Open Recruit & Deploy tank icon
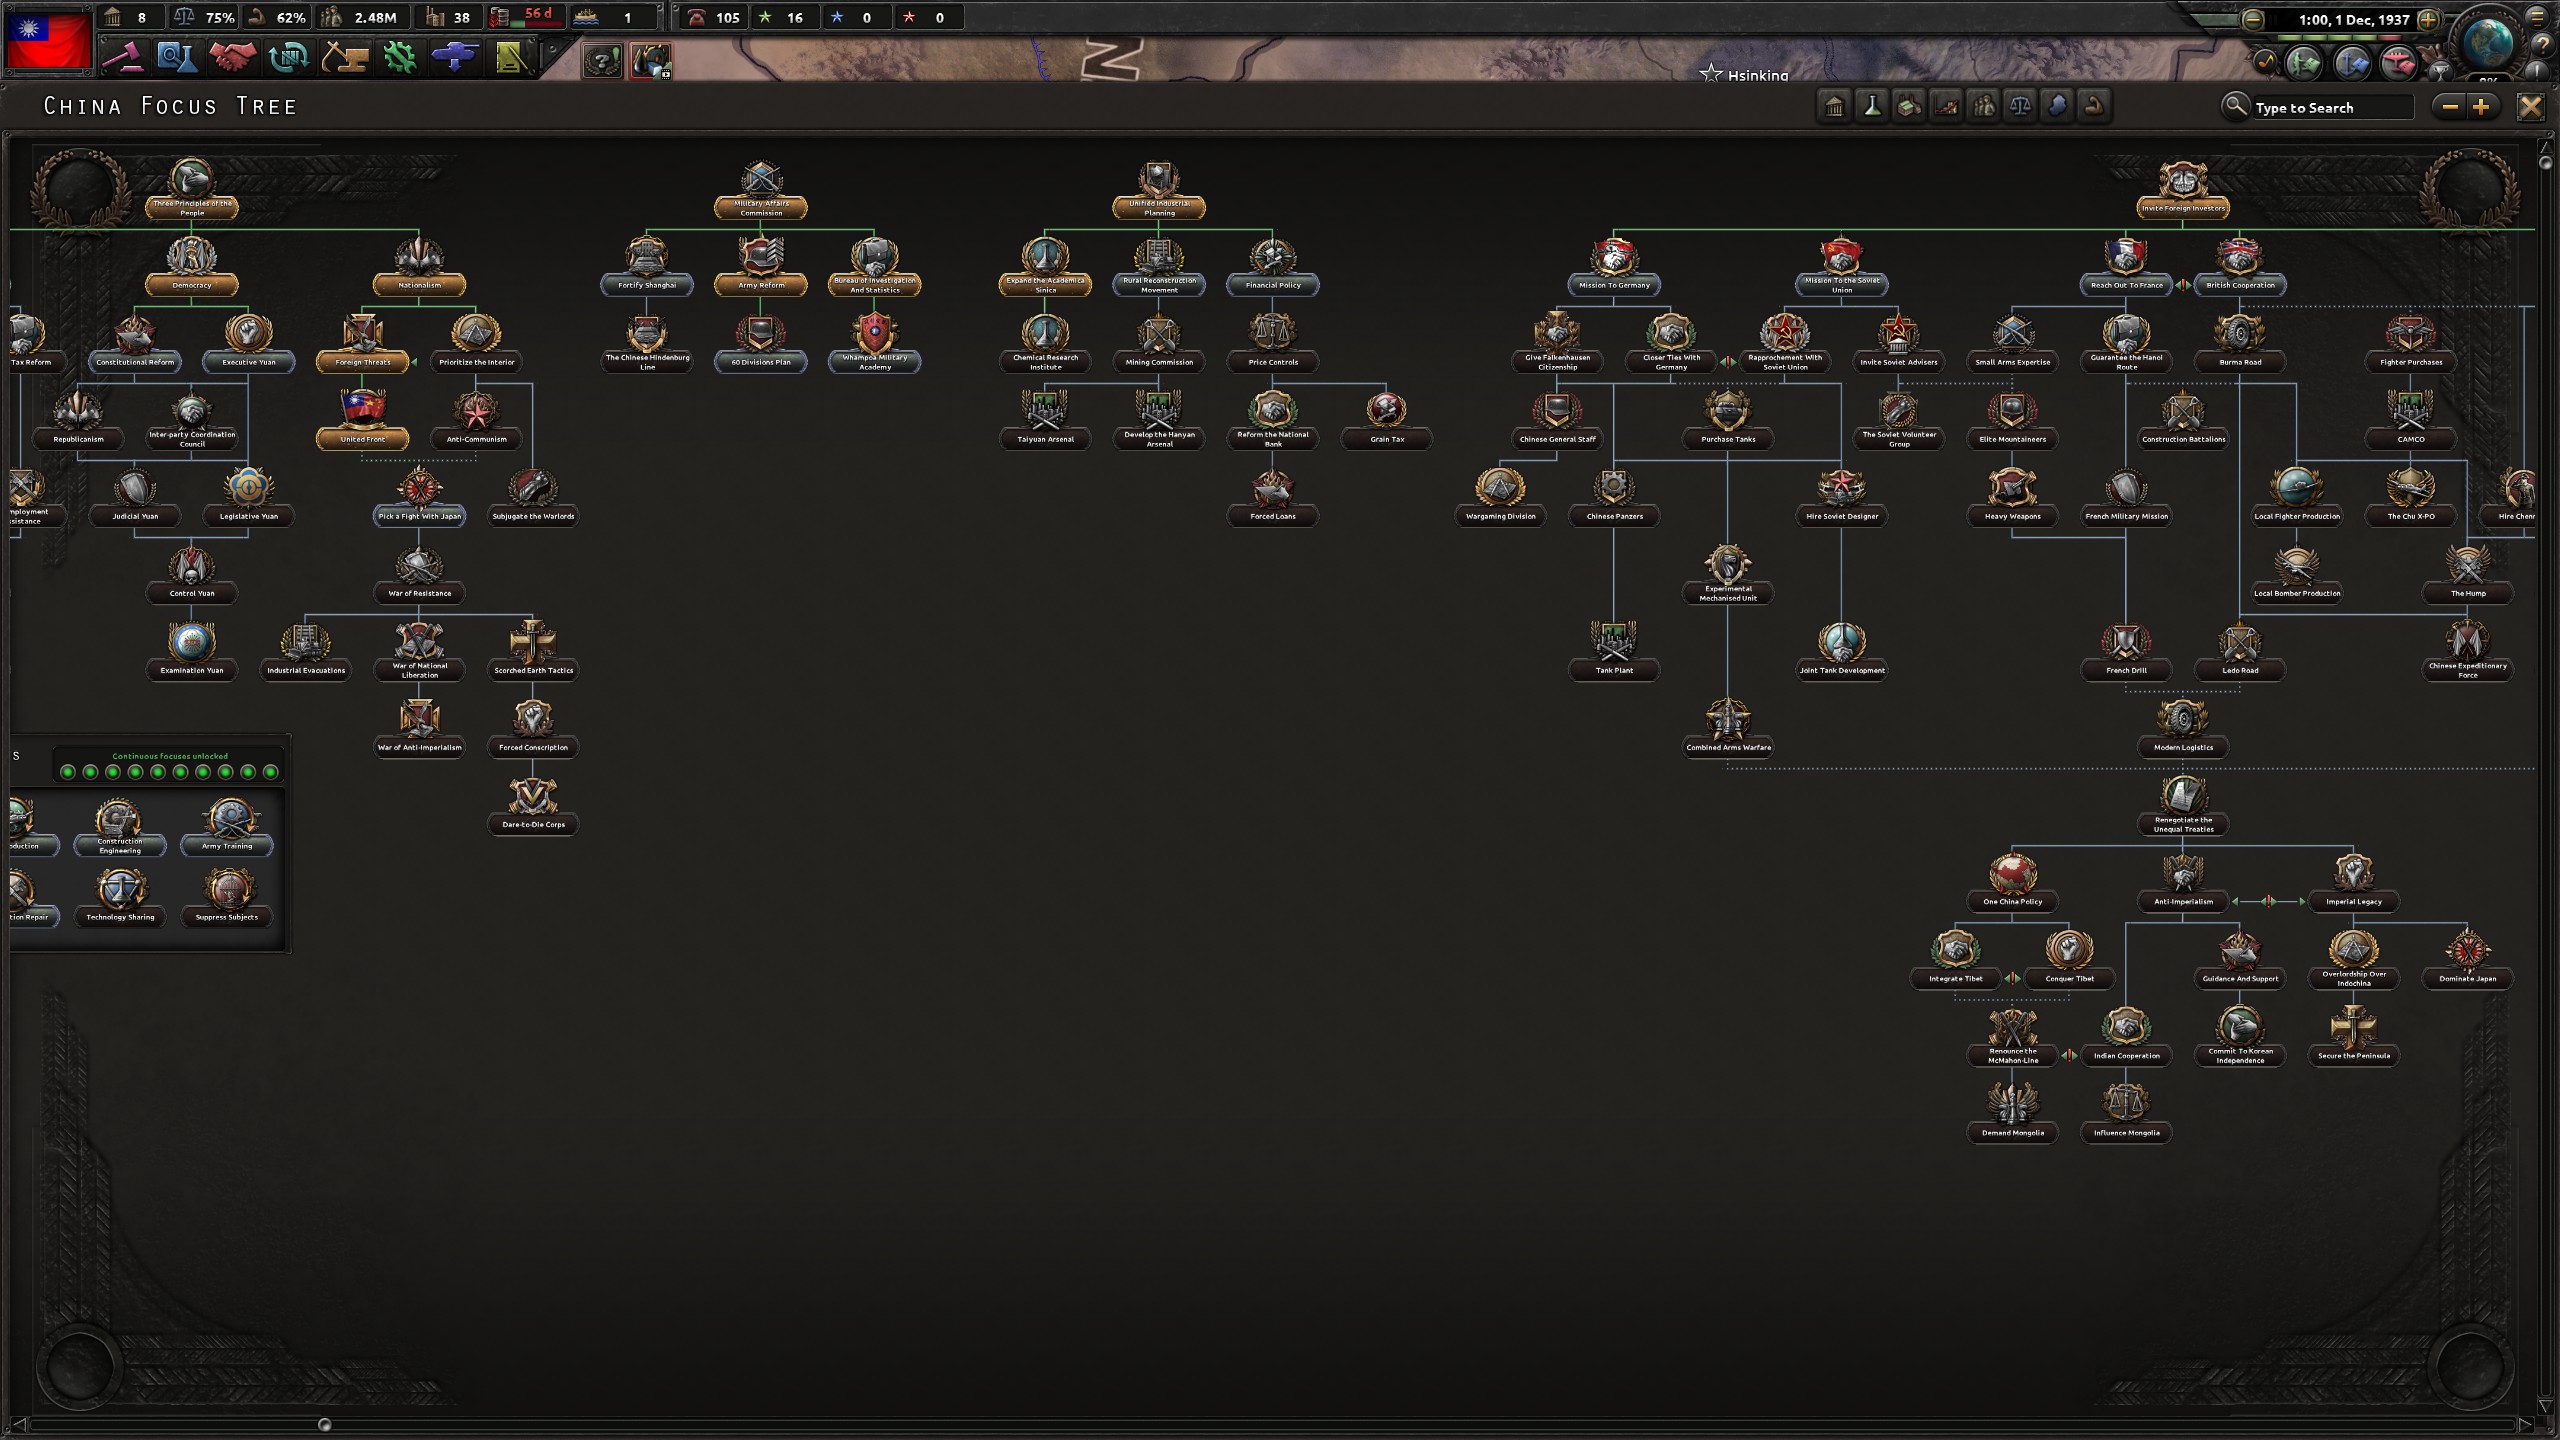This screenshot has width=2560, height=1440. tap(455, 57)
